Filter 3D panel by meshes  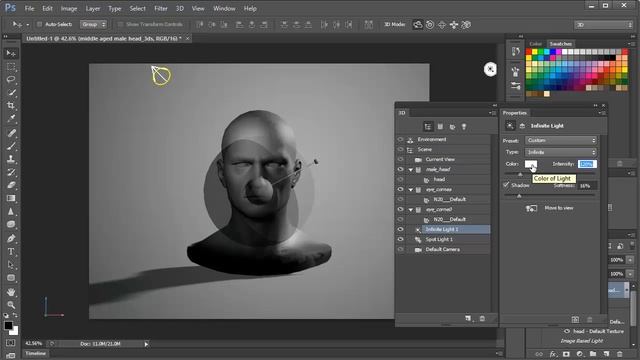click(440, 127)
